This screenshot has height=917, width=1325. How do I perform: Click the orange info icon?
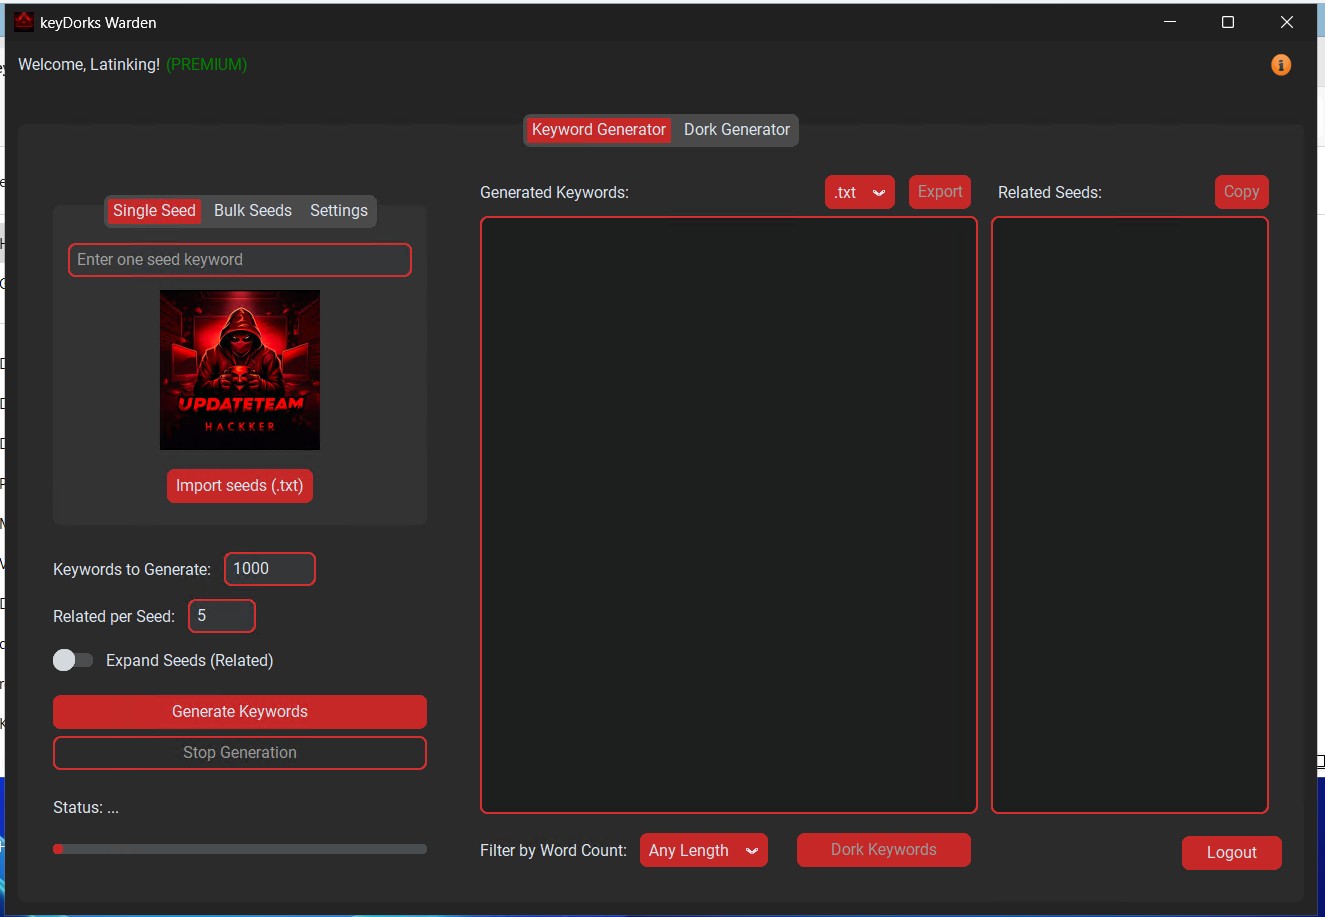pyautogui.click(x=1280, y=65)
